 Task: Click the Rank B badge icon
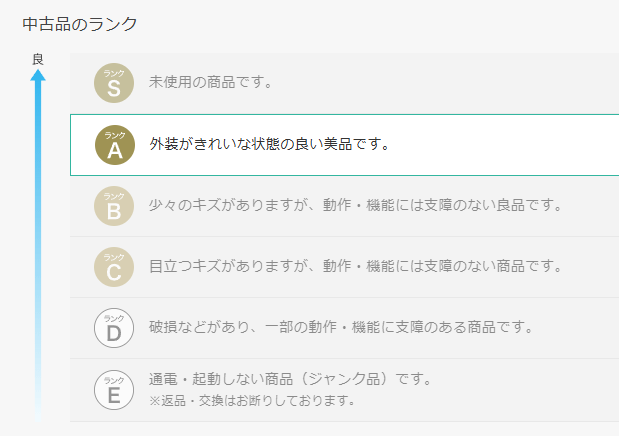(114, 206)
